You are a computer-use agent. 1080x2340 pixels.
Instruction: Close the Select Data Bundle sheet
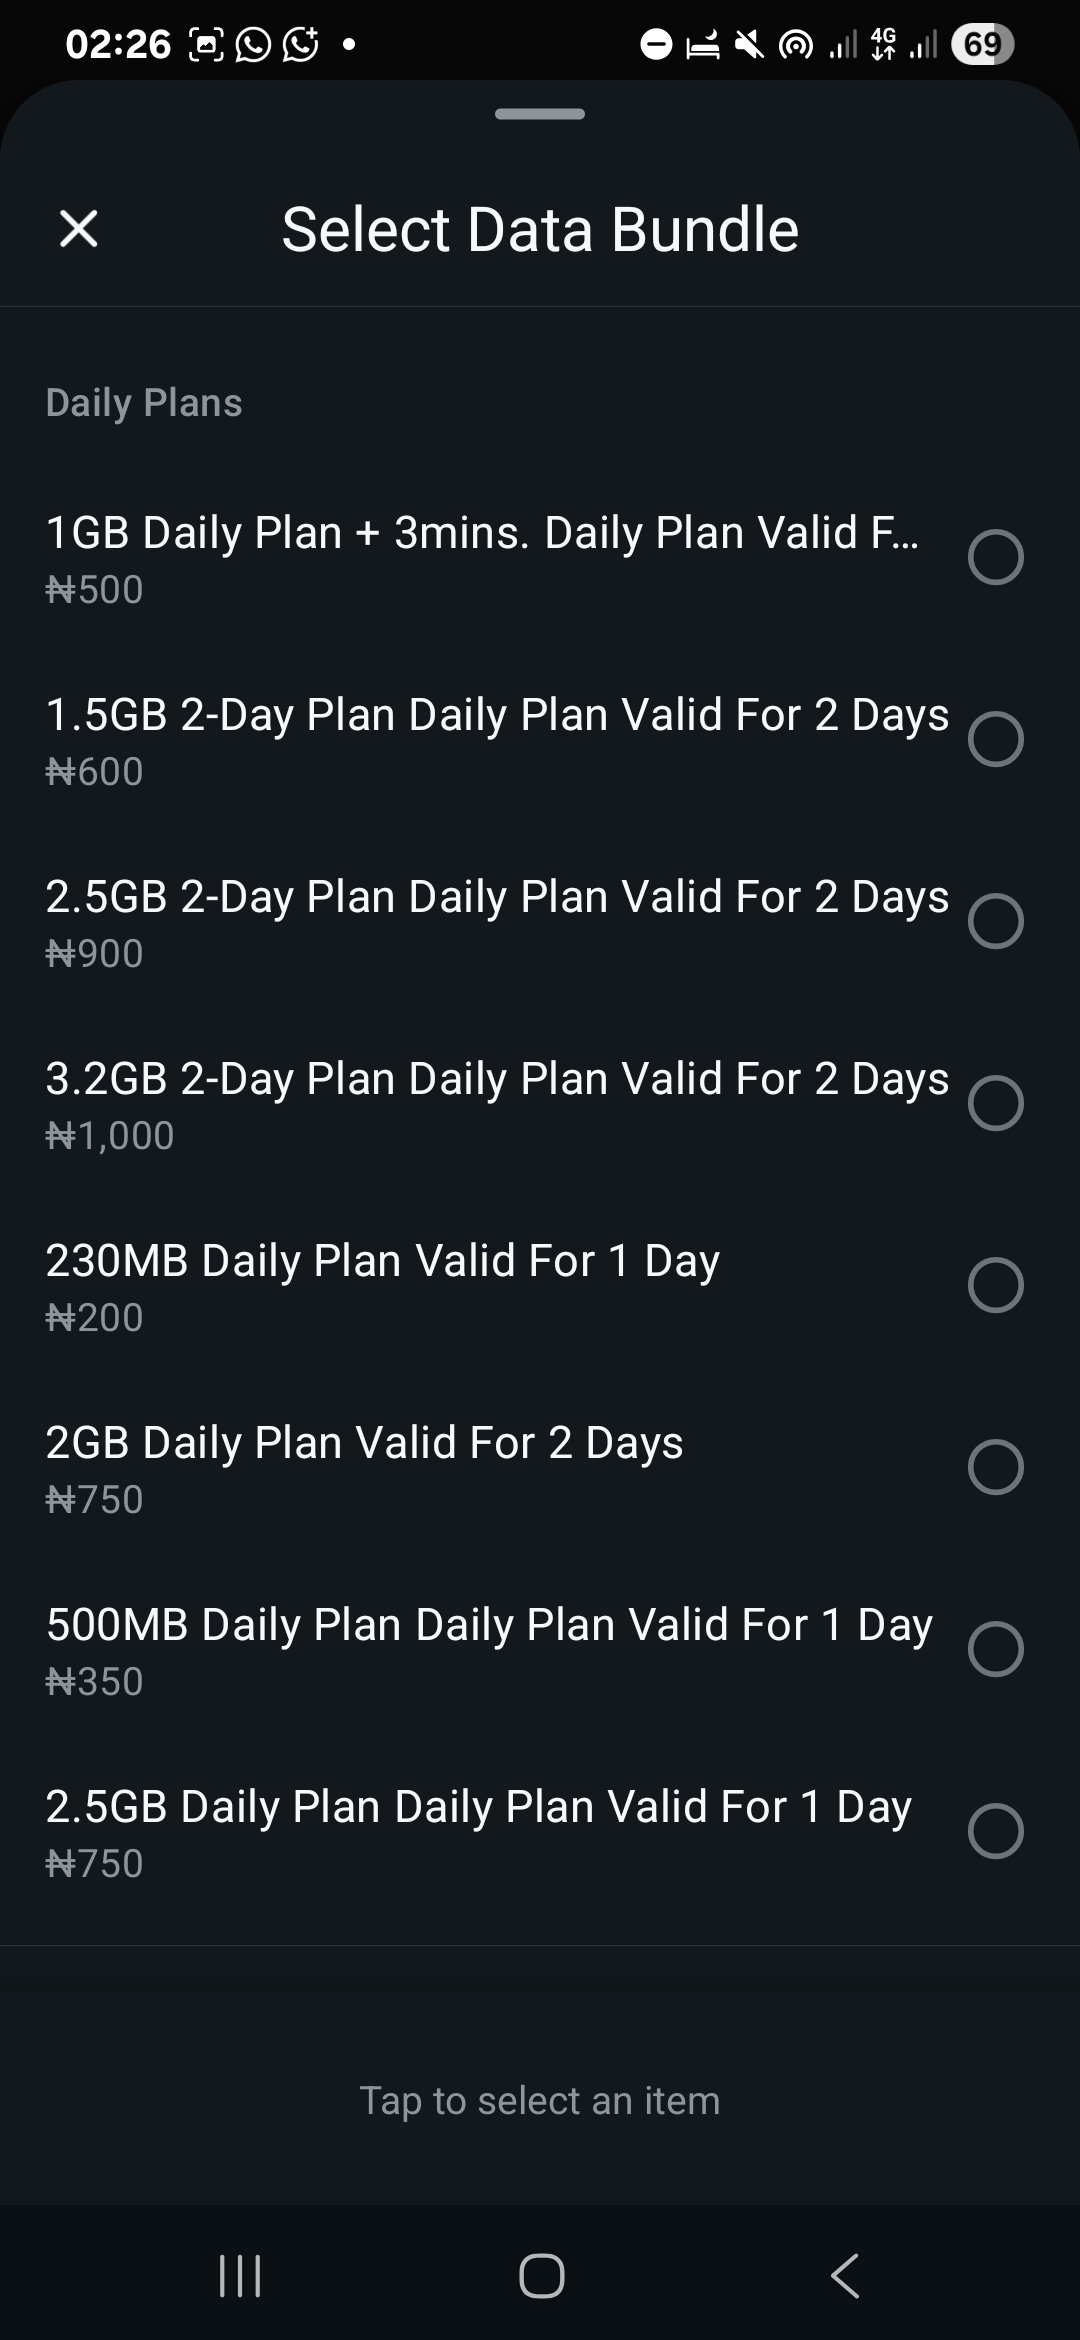[79, 228]
